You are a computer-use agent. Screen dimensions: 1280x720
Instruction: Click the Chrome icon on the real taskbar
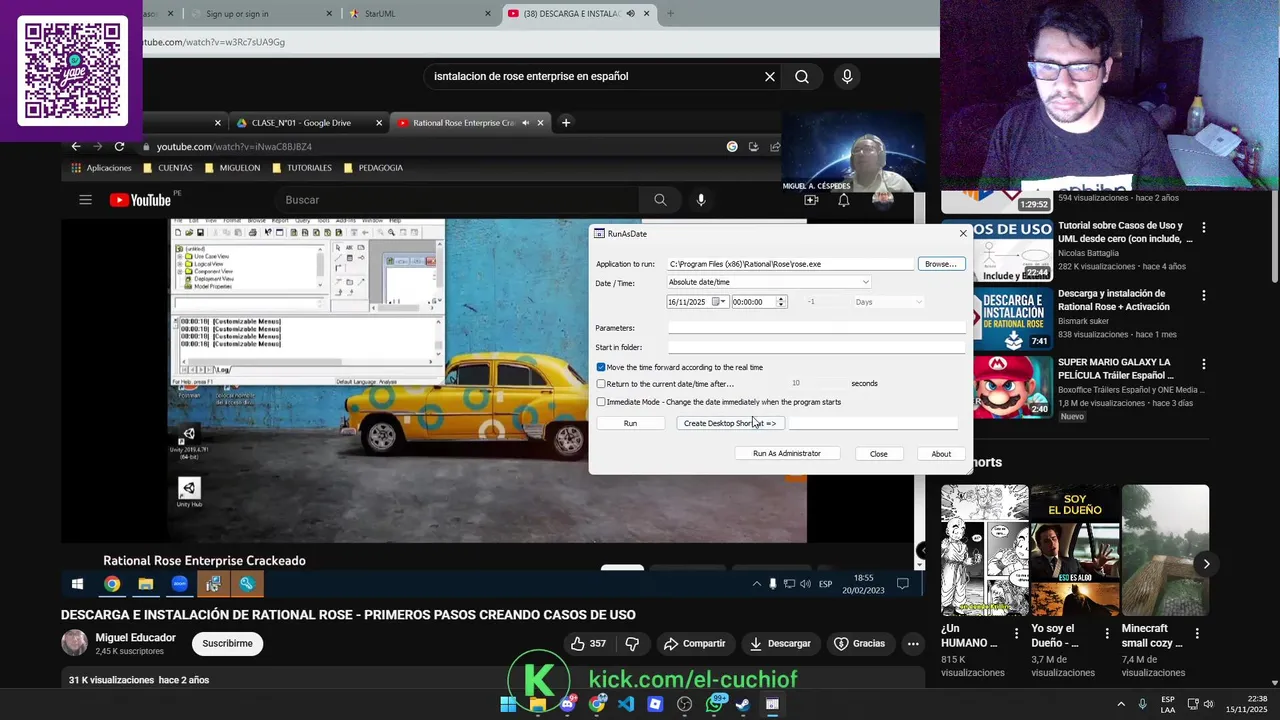coord(597,704)
